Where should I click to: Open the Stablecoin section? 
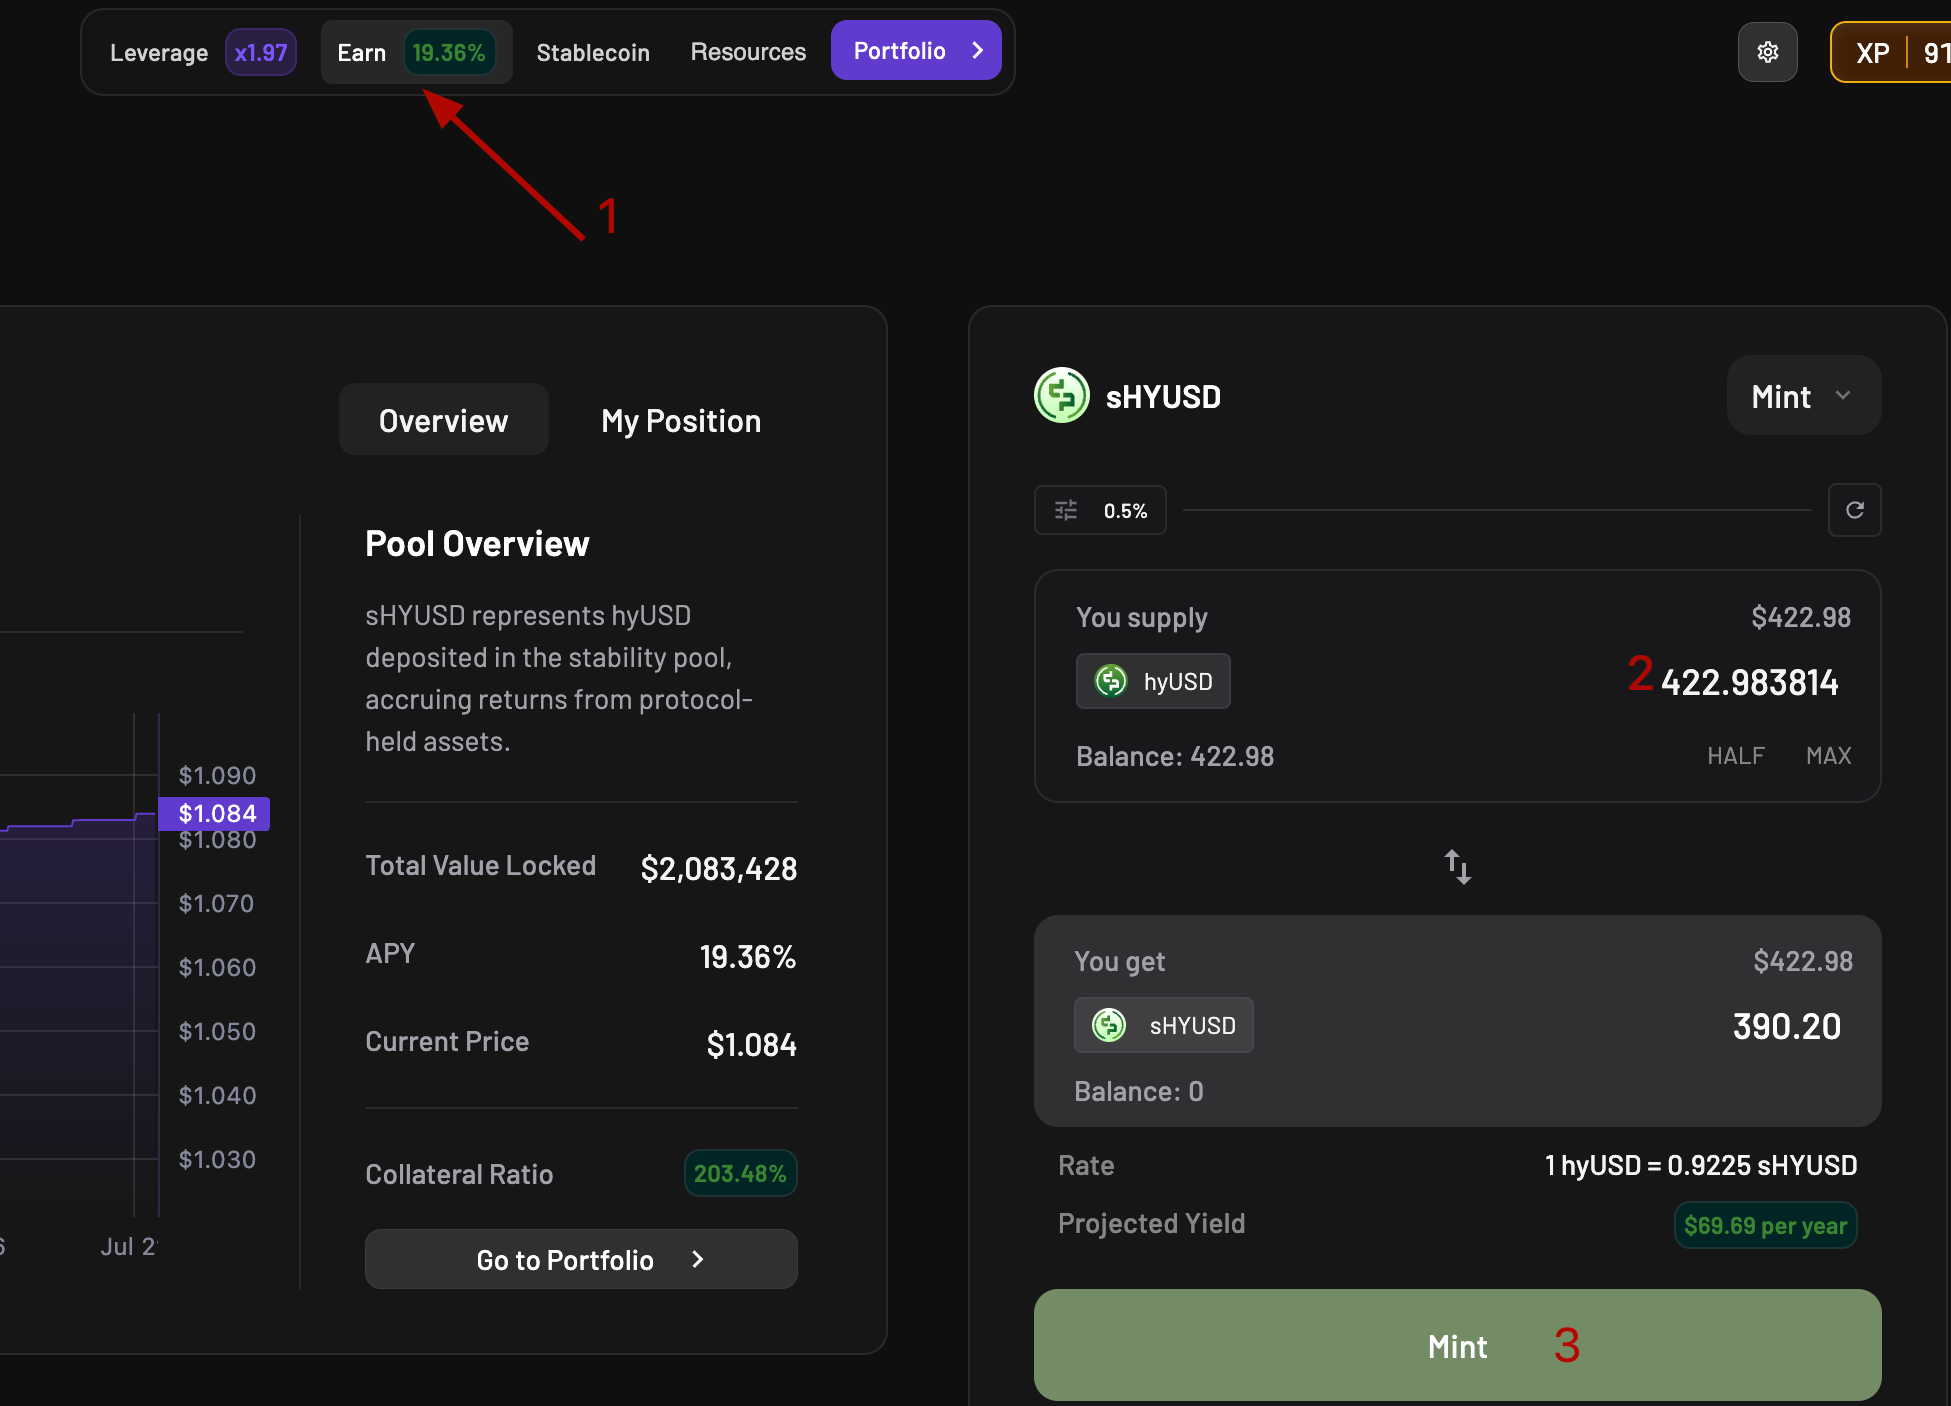click(x=592, y=52)
